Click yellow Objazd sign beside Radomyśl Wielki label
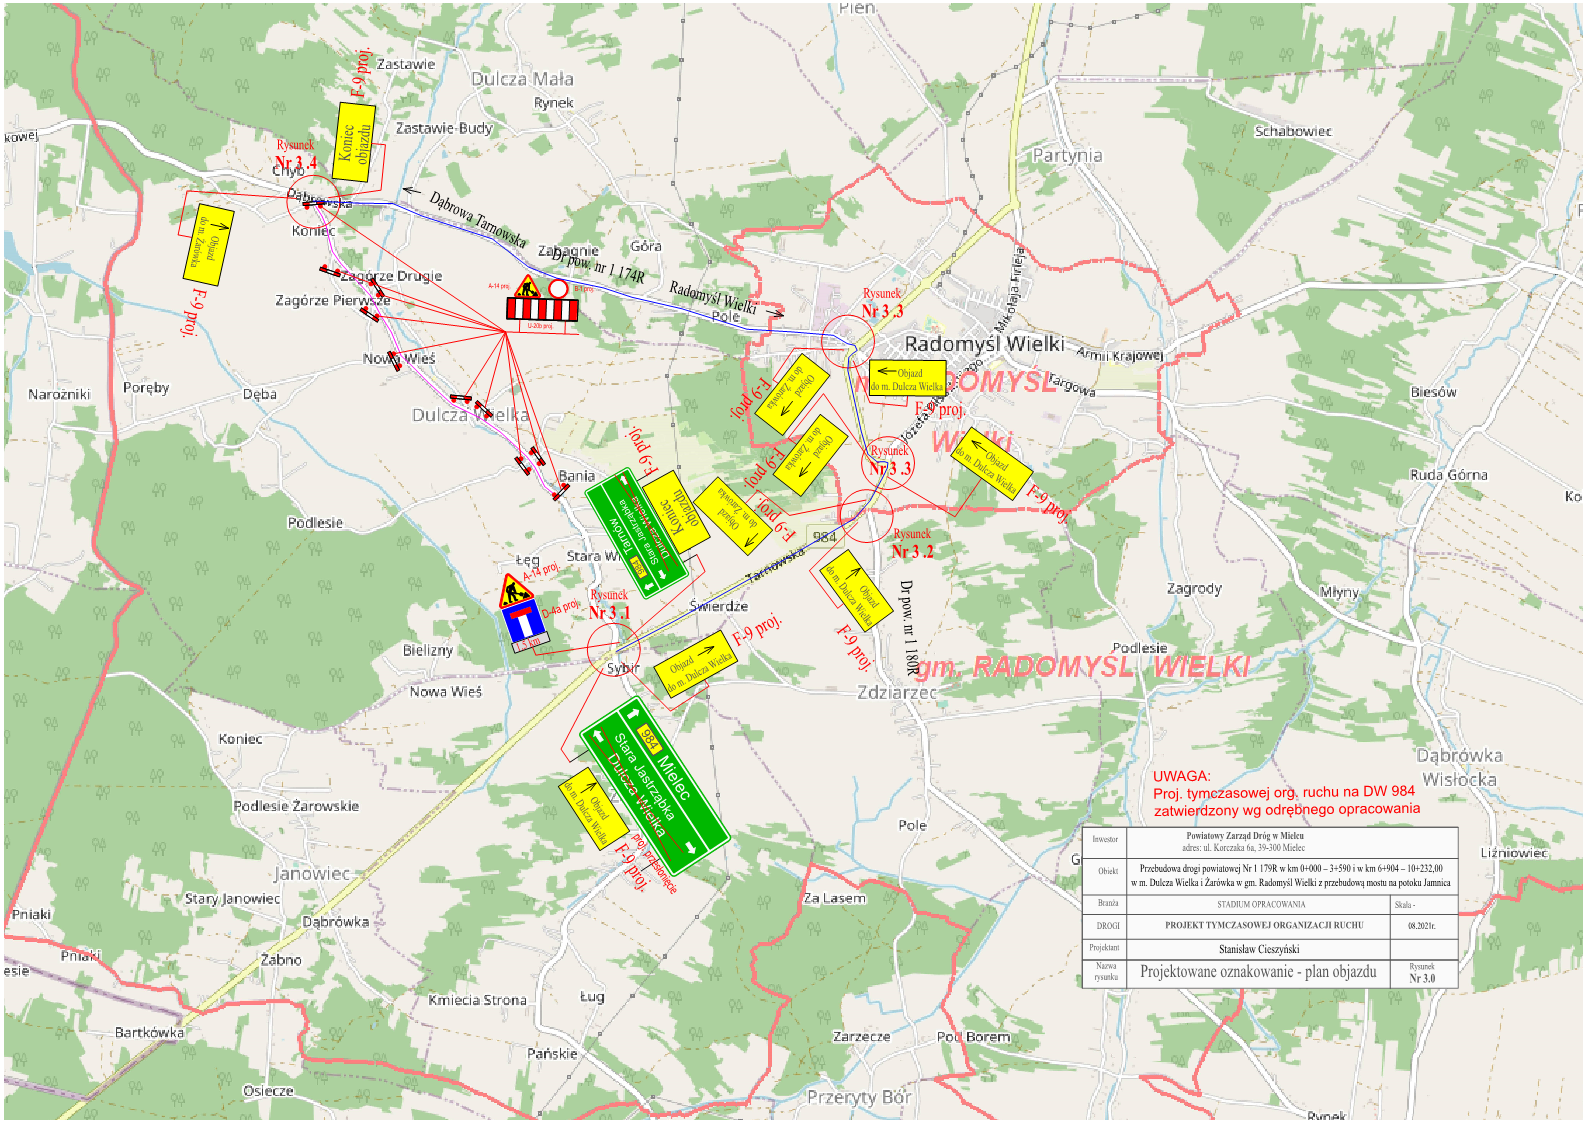This screenshot has height=1123, width=1588. 907,379
